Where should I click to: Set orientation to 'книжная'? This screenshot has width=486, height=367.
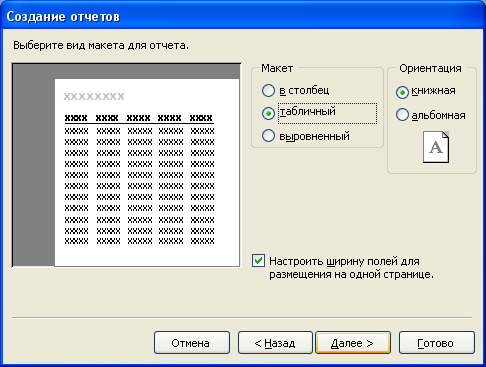click(x=402, y=92)
